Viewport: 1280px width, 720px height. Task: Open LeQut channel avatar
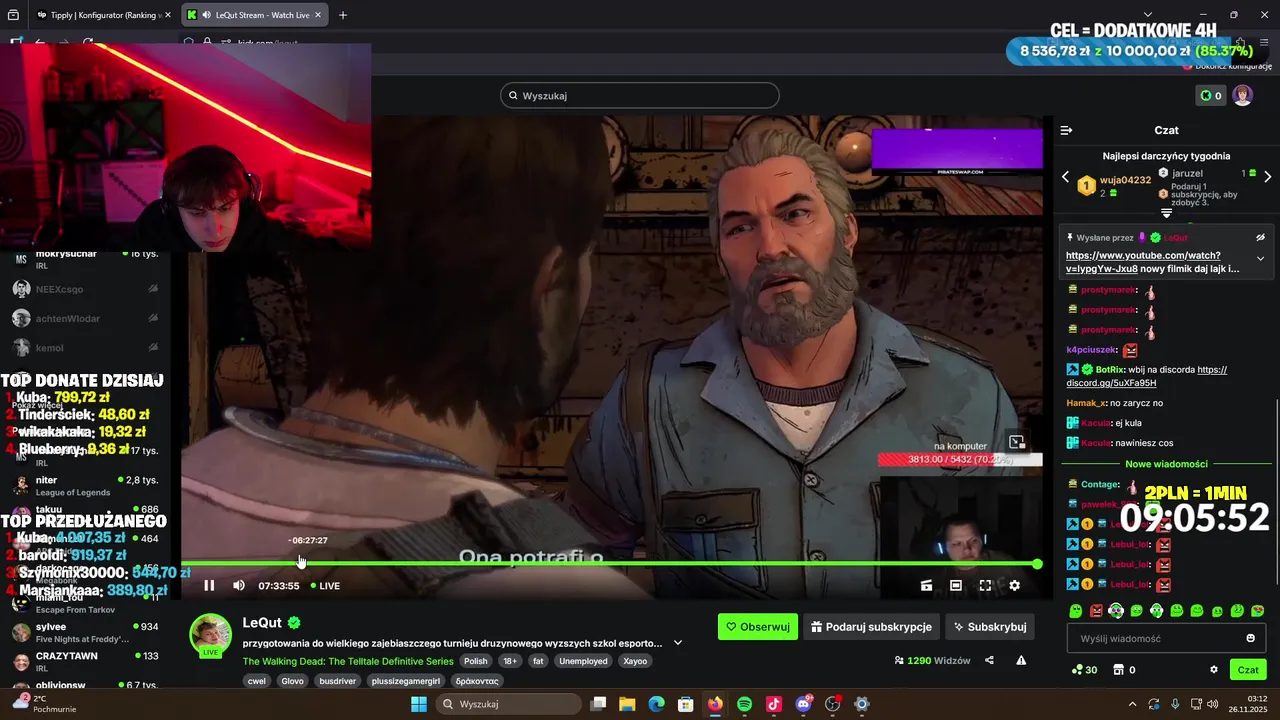point(211,635)
